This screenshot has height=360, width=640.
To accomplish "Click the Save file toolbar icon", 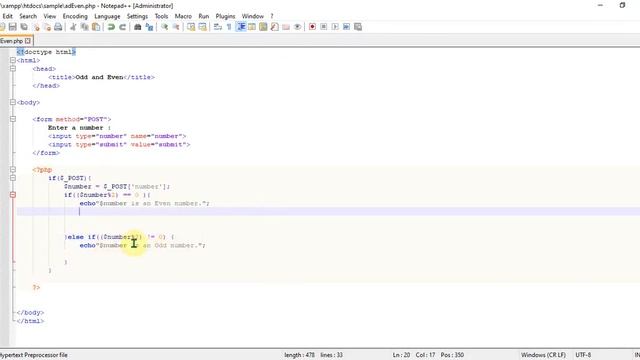I will [x=13, y=27].
